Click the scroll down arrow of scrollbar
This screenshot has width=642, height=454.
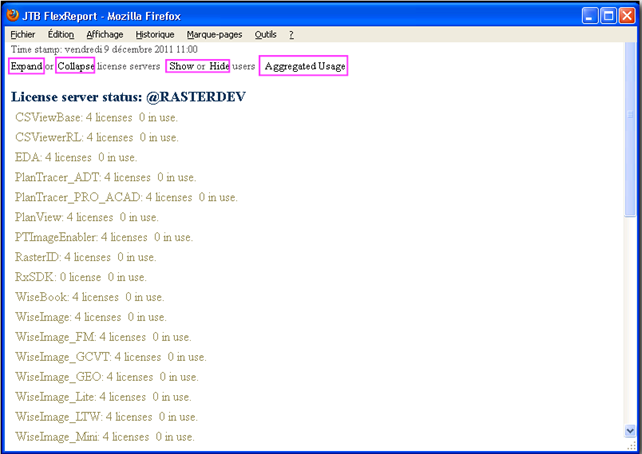point(630,431)
